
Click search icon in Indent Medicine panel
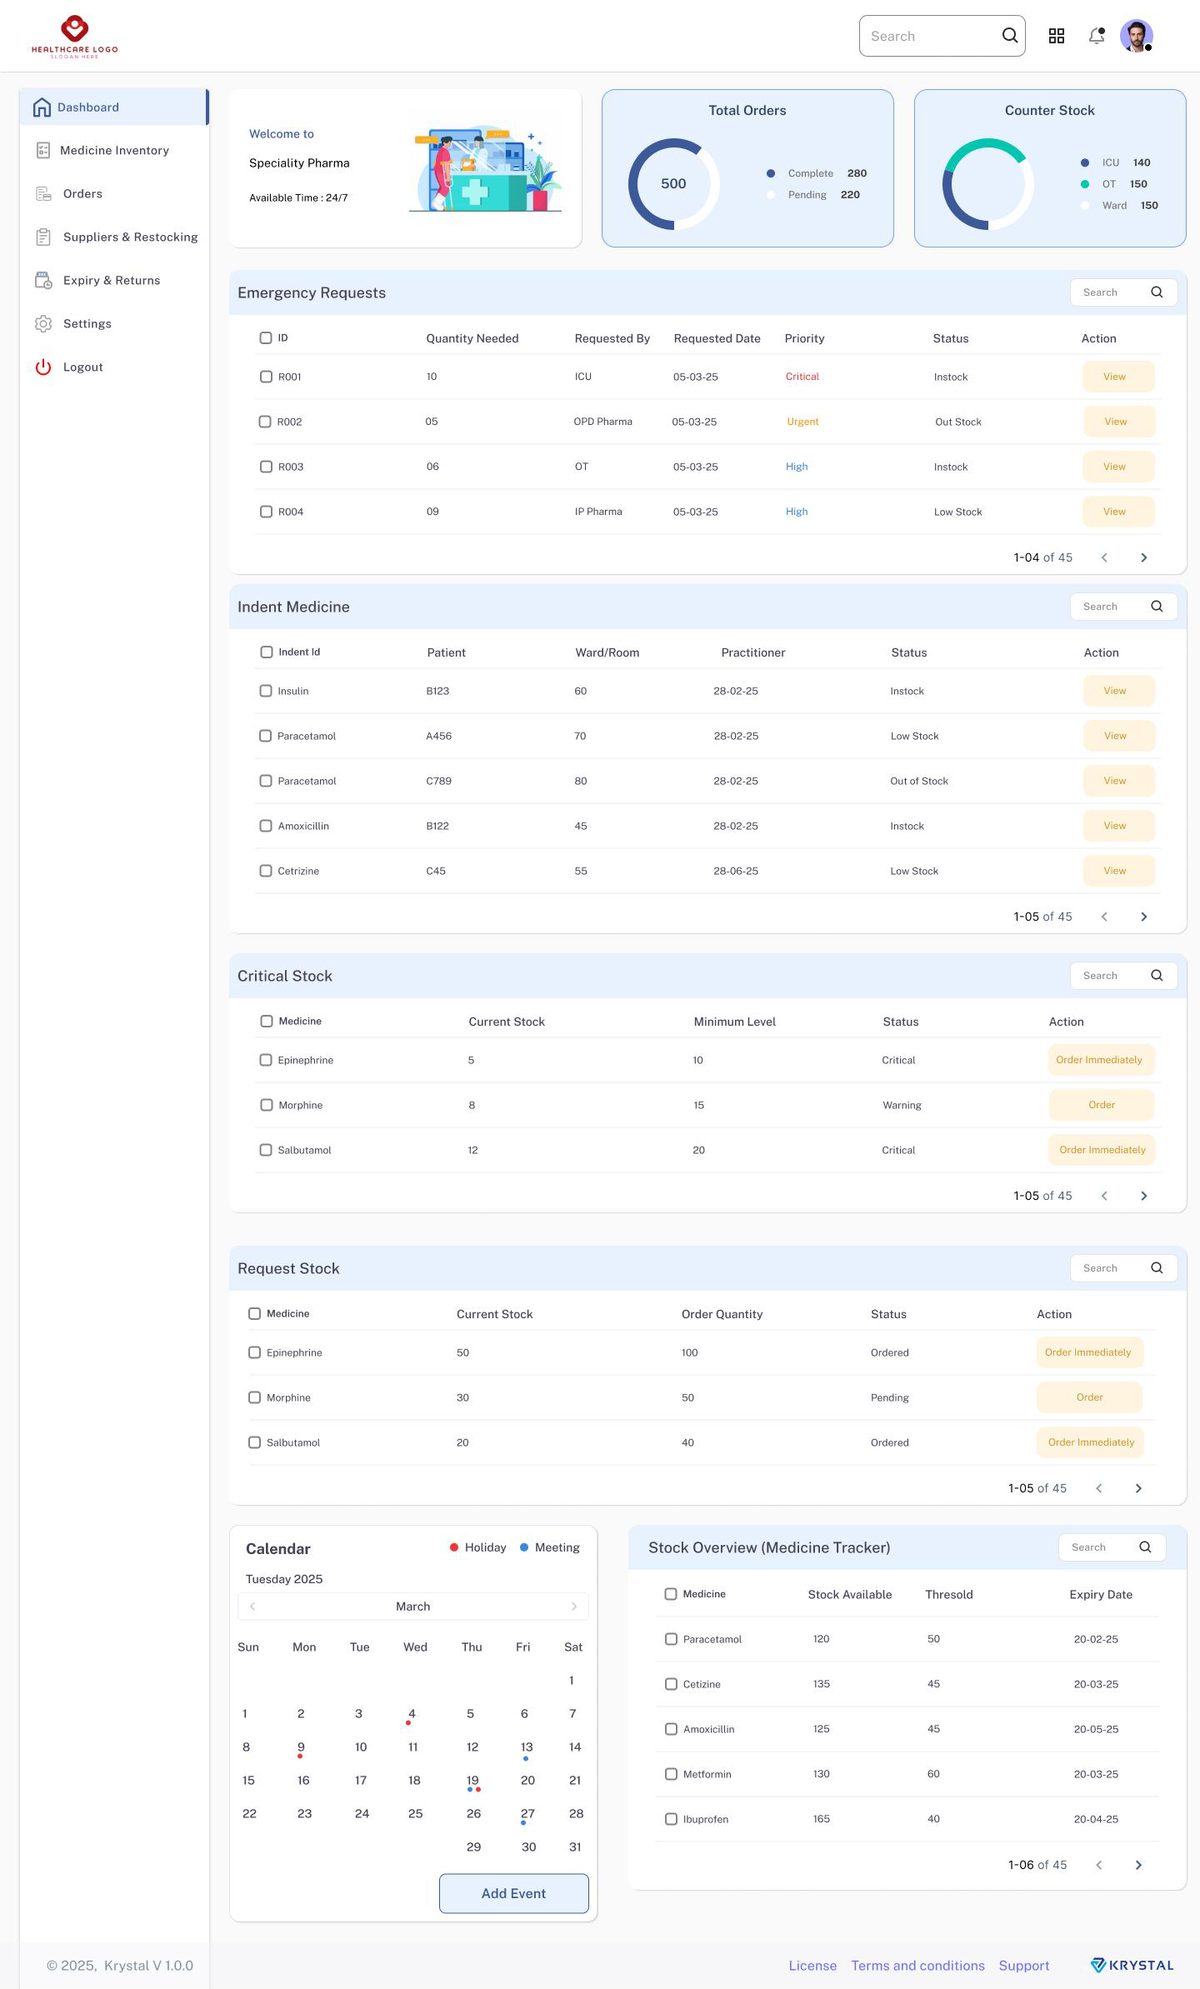pos(1157,606)
